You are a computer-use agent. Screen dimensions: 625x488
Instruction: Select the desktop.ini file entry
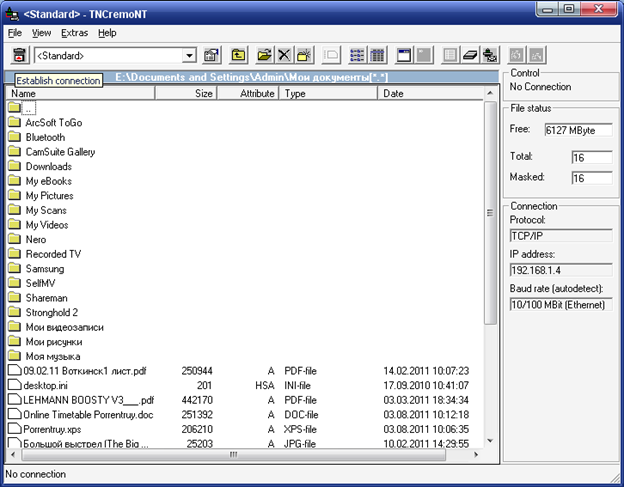46,385
